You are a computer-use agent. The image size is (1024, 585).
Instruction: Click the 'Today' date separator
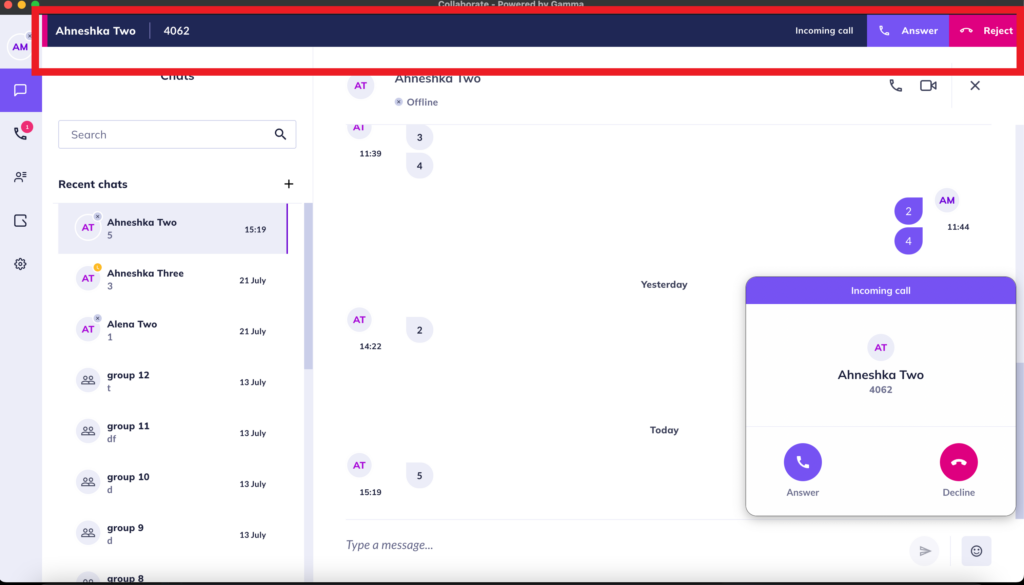[x=664, y=430]
